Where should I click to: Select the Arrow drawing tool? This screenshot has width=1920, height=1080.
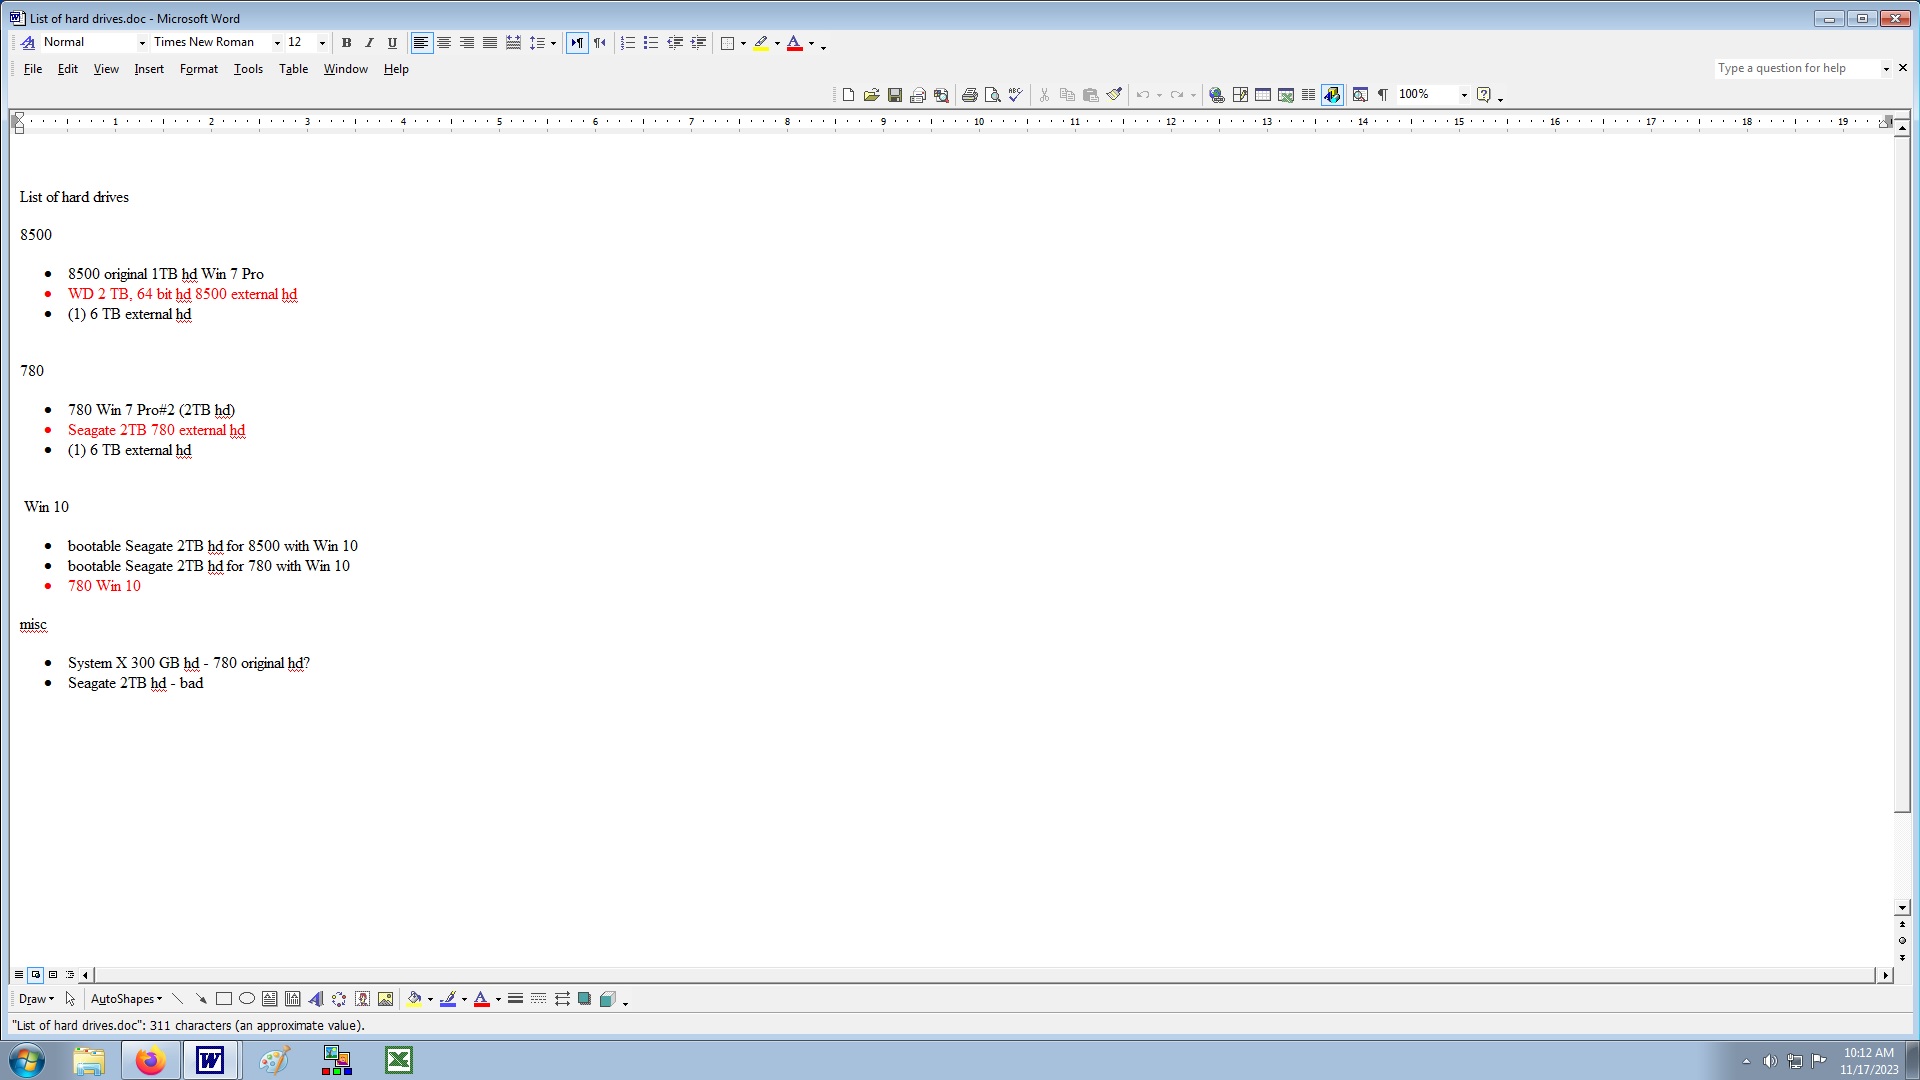coord(200,999)
